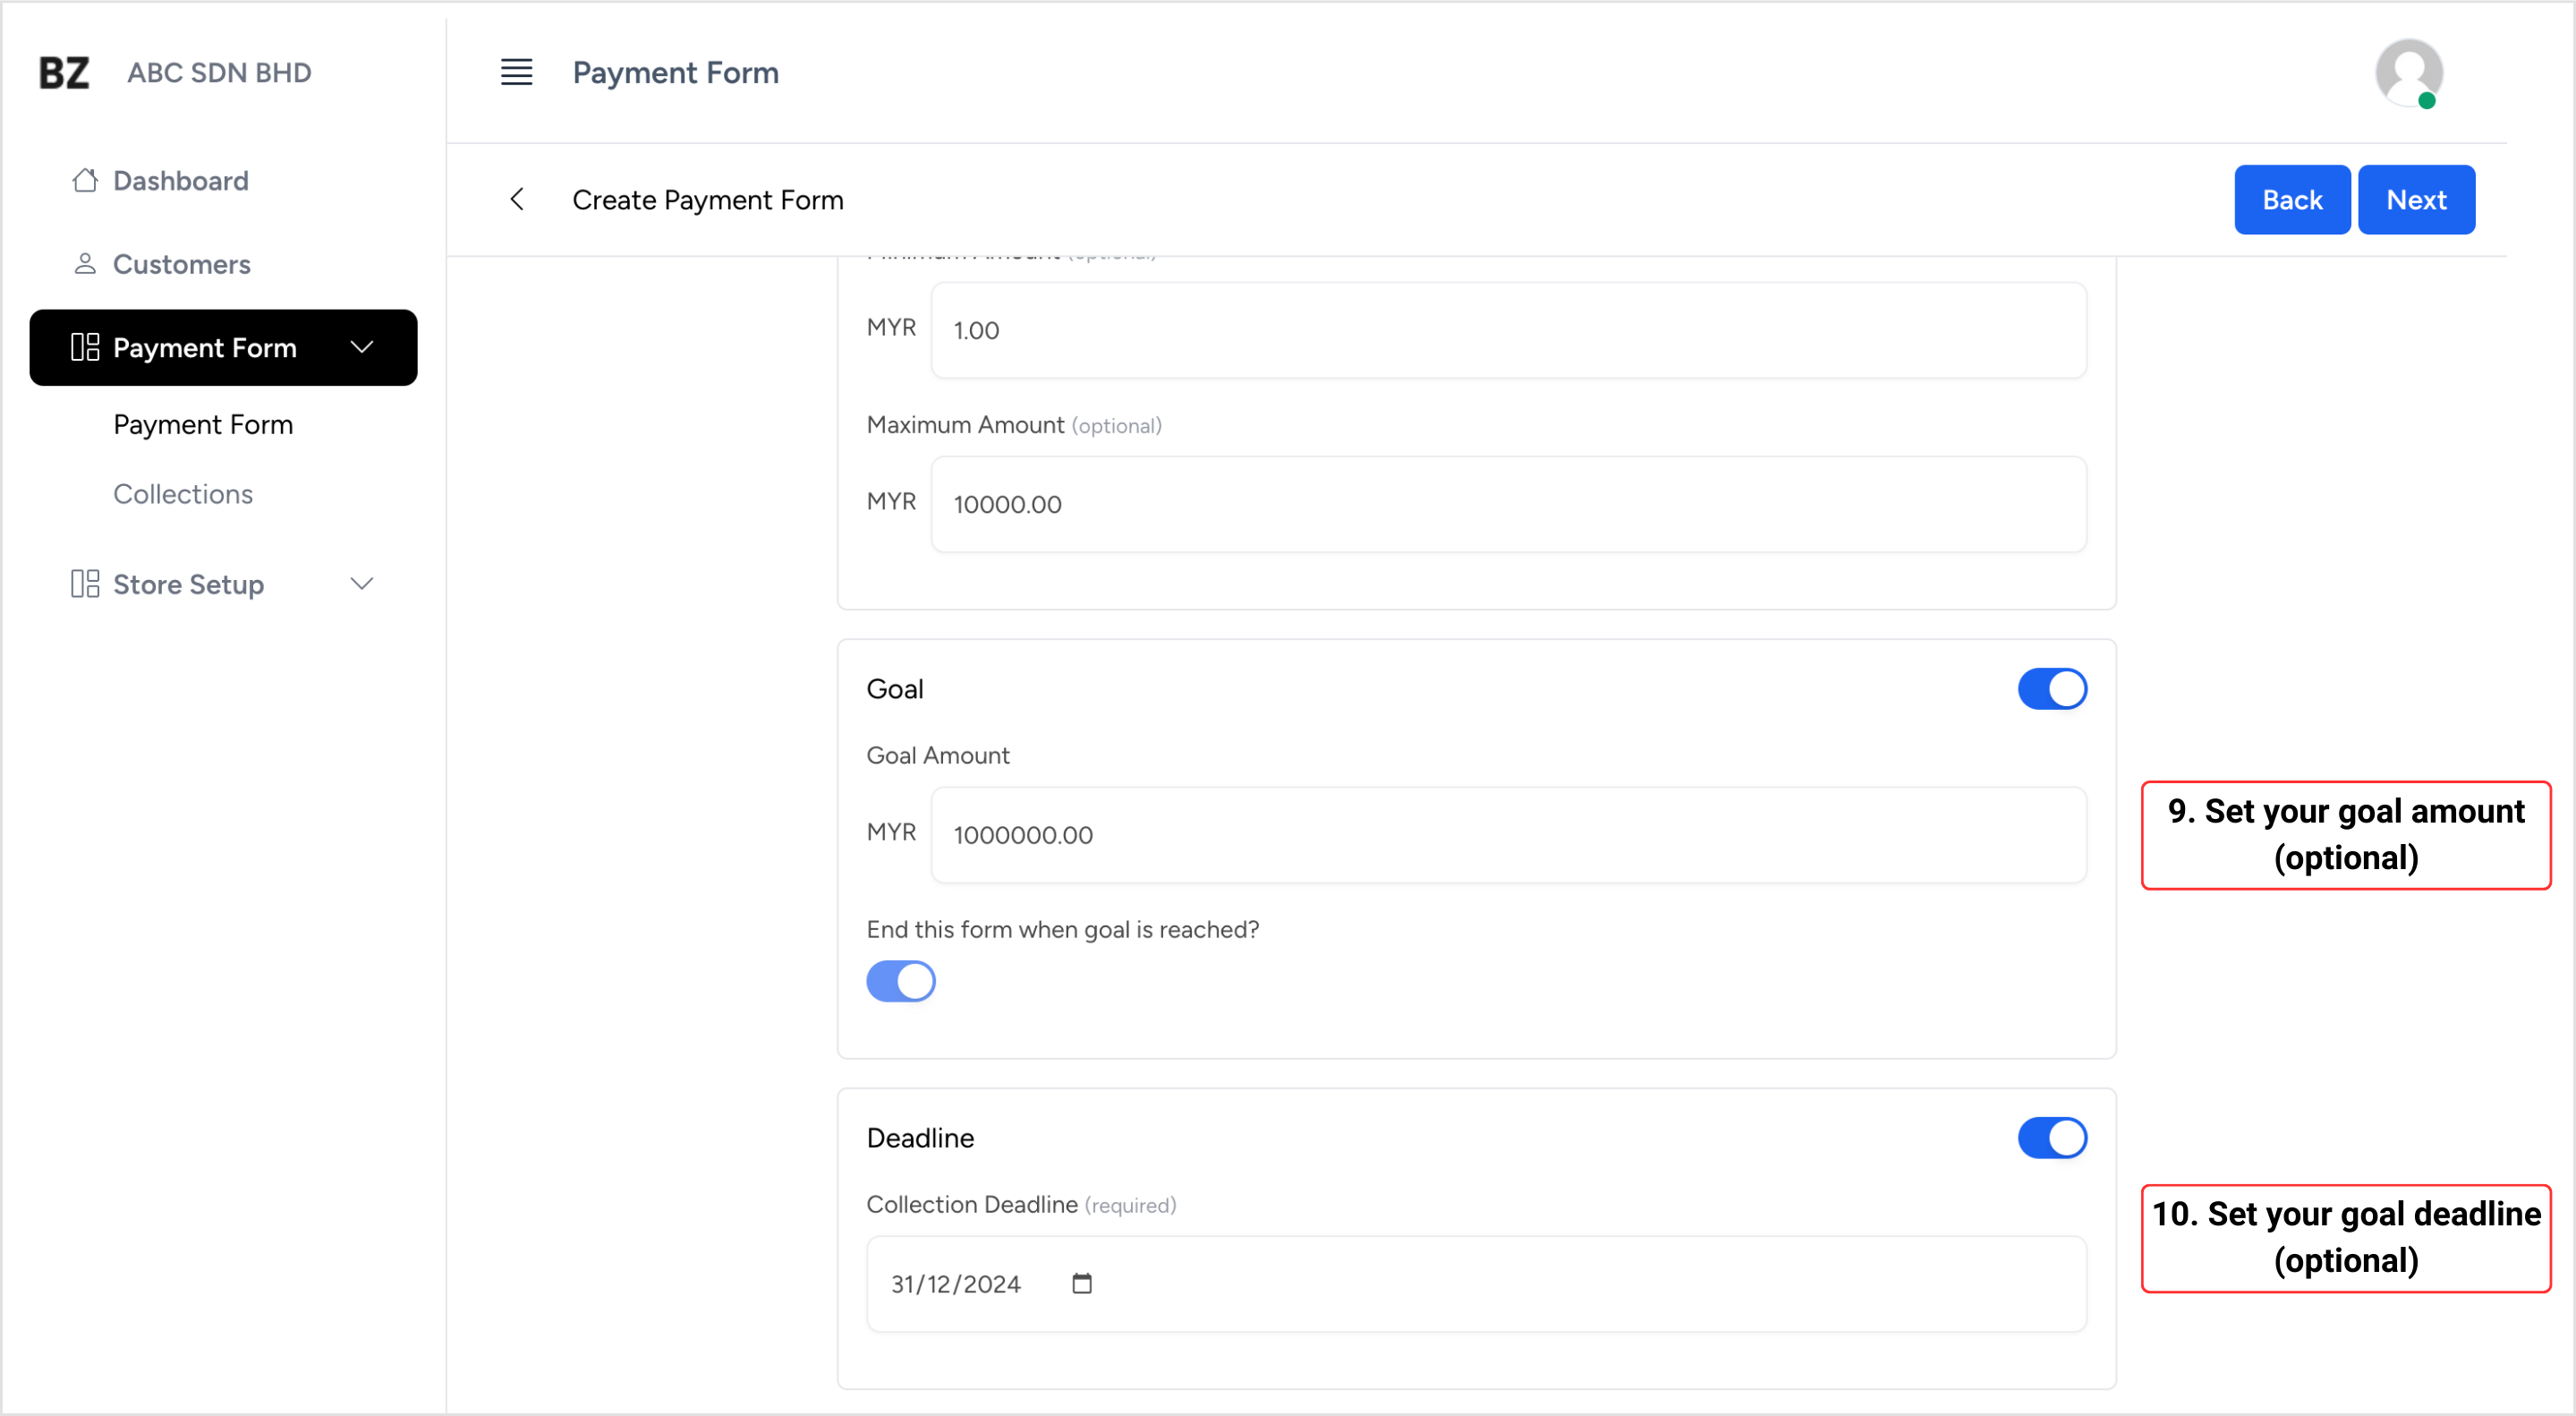Toggle end form when goal is reached
2576x1416 pixels.
click(900, 981)
